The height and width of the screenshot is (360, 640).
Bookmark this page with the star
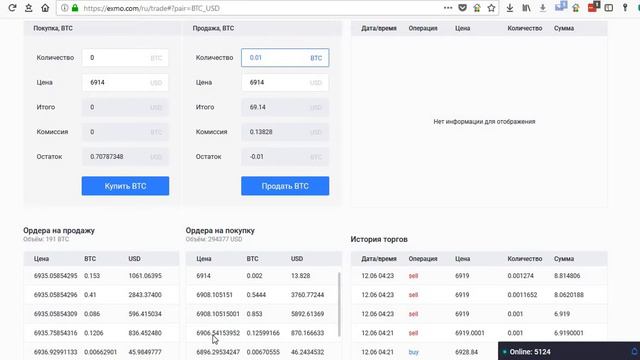pos(491,8)
